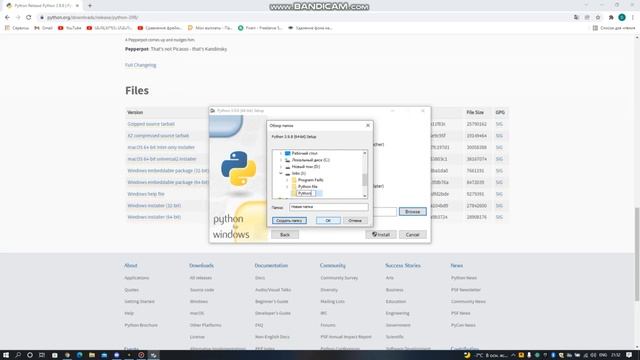The width and height of the screenshot is (640, 360).
Task: Close the Обзор папок dialog
Action: tap(368, 126)
